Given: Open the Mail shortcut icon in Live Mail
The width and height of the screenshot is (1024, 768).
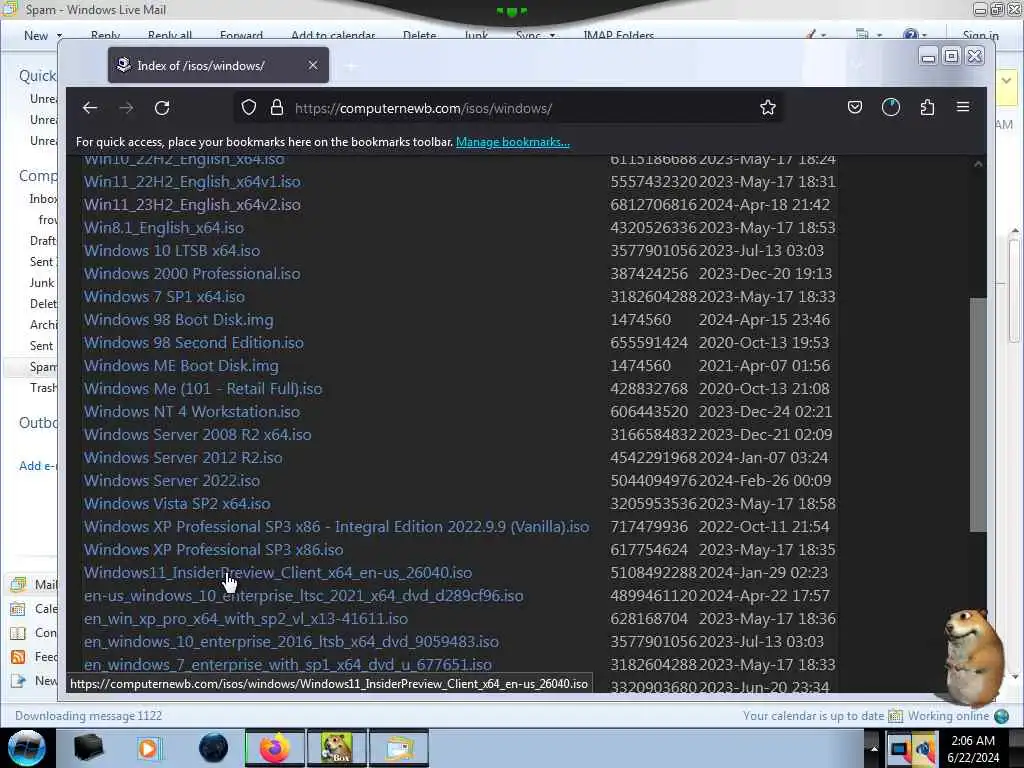Looking at the screenshot, I should pyautogui.click(x=19, y=584).
